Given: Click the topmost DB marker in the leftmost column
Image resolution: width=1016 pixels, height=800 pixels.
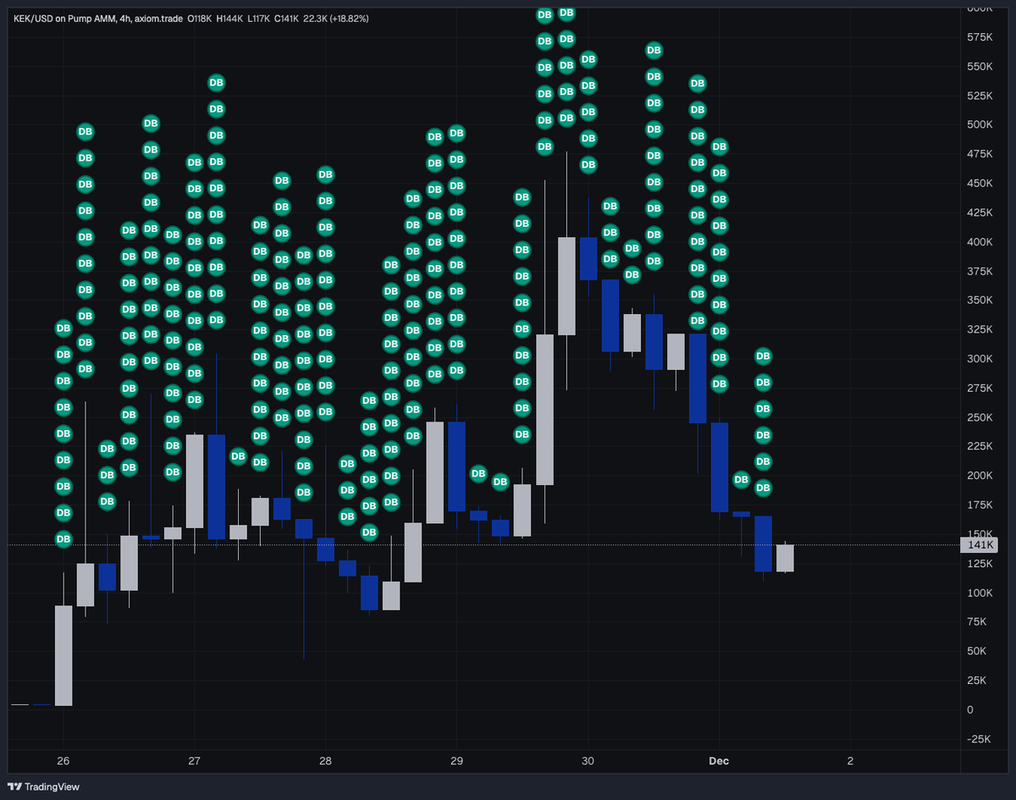Looking at the screenshot, I should tap(63, 328).
